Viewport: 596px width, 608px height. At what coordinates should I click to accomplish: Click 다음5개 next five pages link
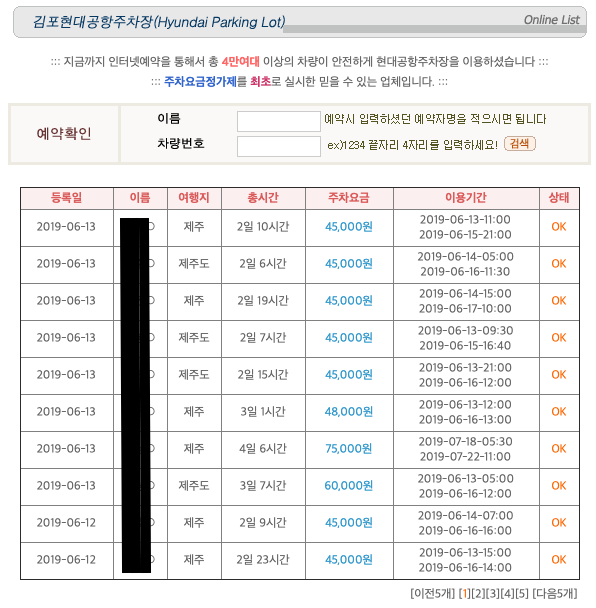555,593
